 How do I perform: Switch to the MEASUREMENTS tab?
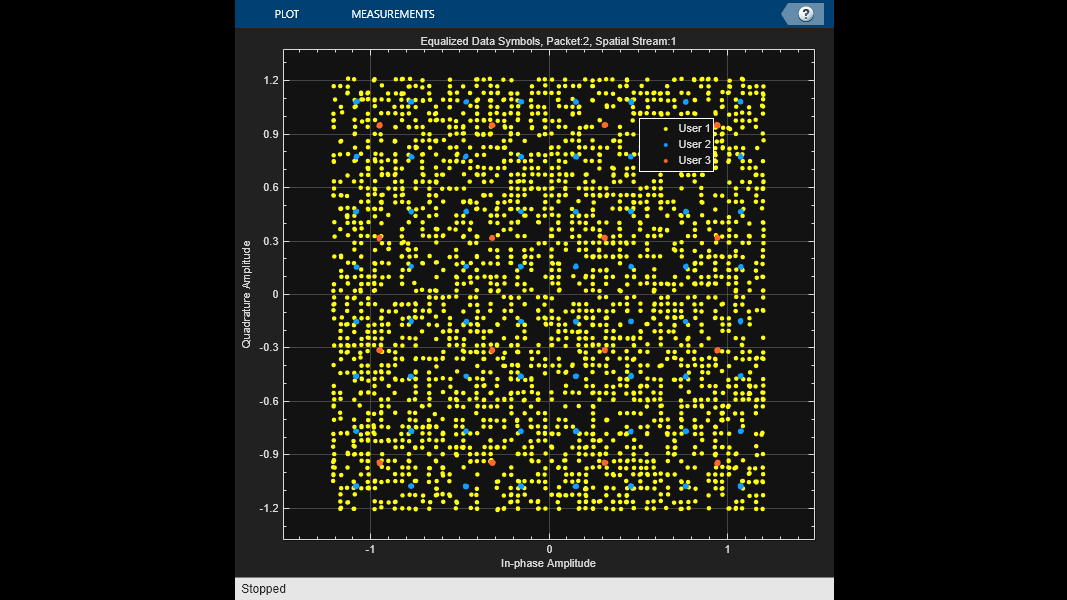392,14
